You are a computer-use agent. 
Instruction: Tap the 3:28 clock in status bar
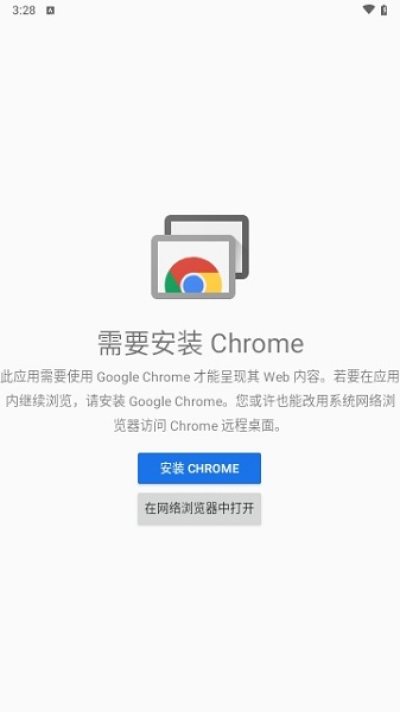tap(24, 10)
